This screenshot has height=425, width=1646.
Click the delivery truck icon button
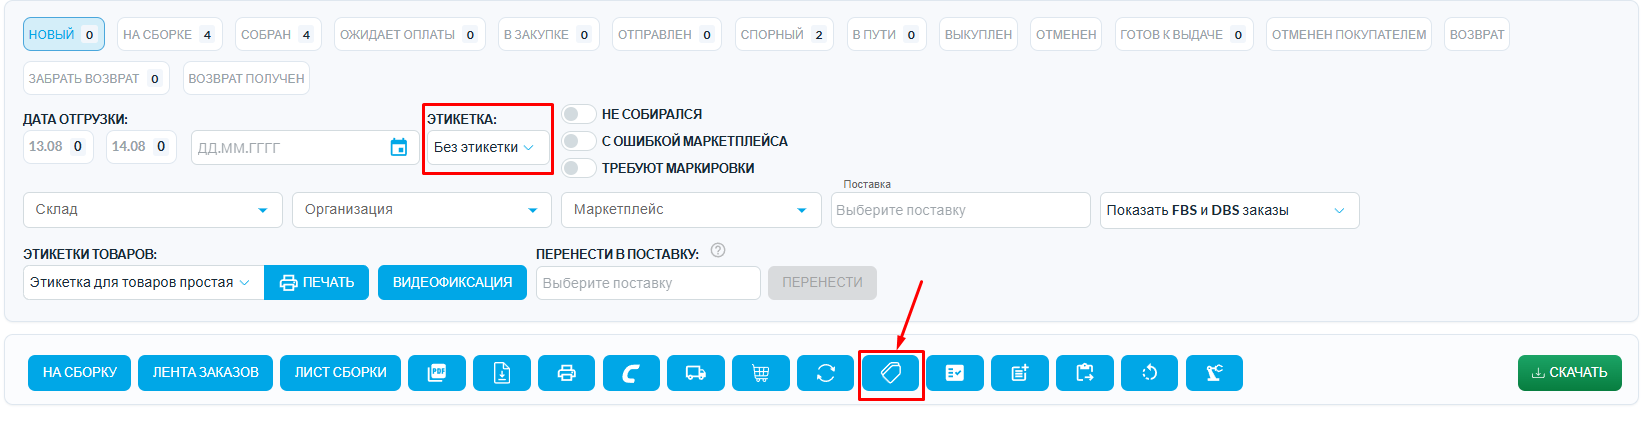696,373
